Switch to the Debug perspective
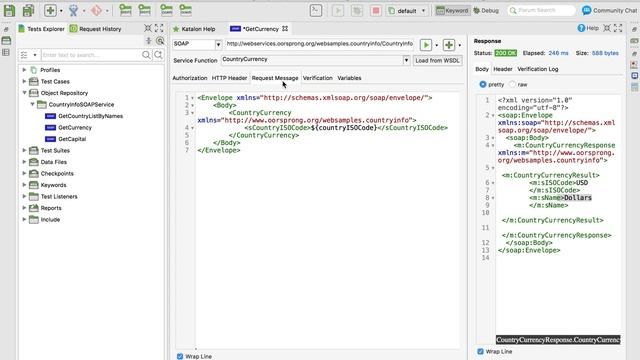This screenshot has width=640, height=360. pyautogui.click(x=486, y=11)
